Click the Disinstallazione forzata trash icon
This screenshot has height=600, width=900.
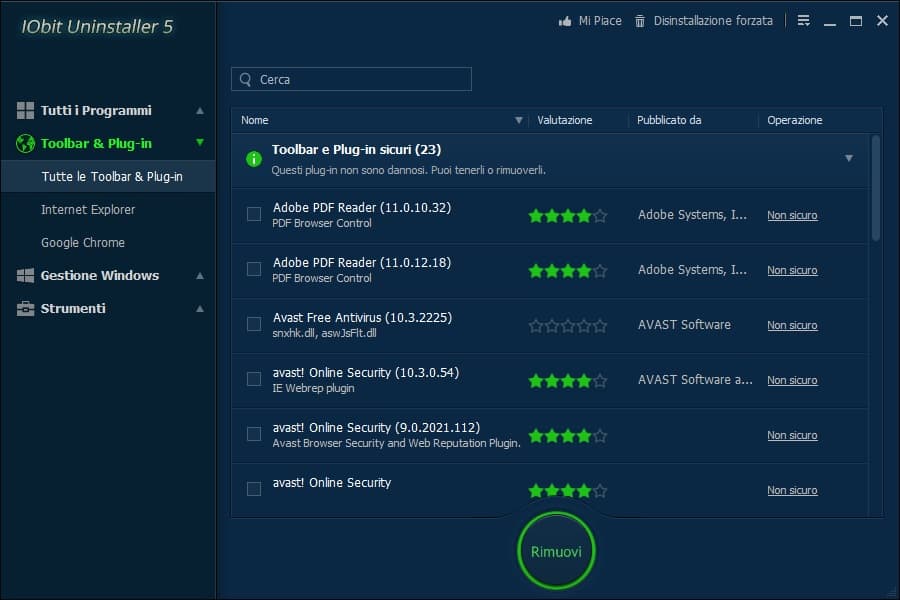pyautogui.click(x=639, y=21)
